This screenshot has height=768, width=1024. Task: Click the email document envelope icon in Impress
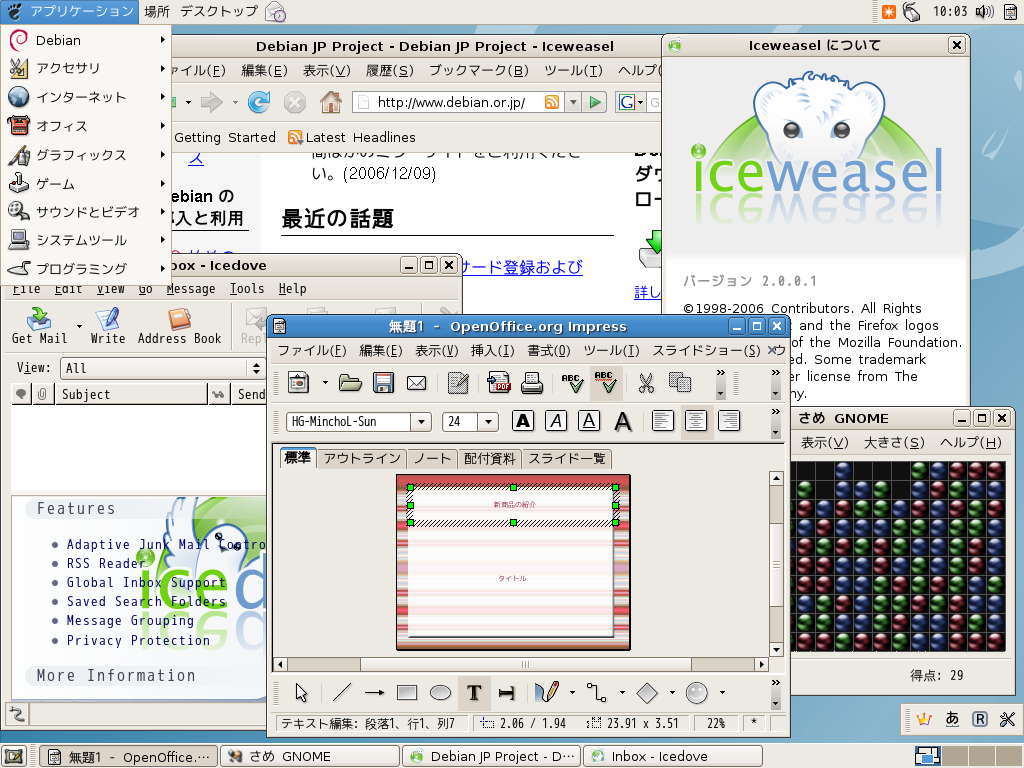[x=416, y=383]
